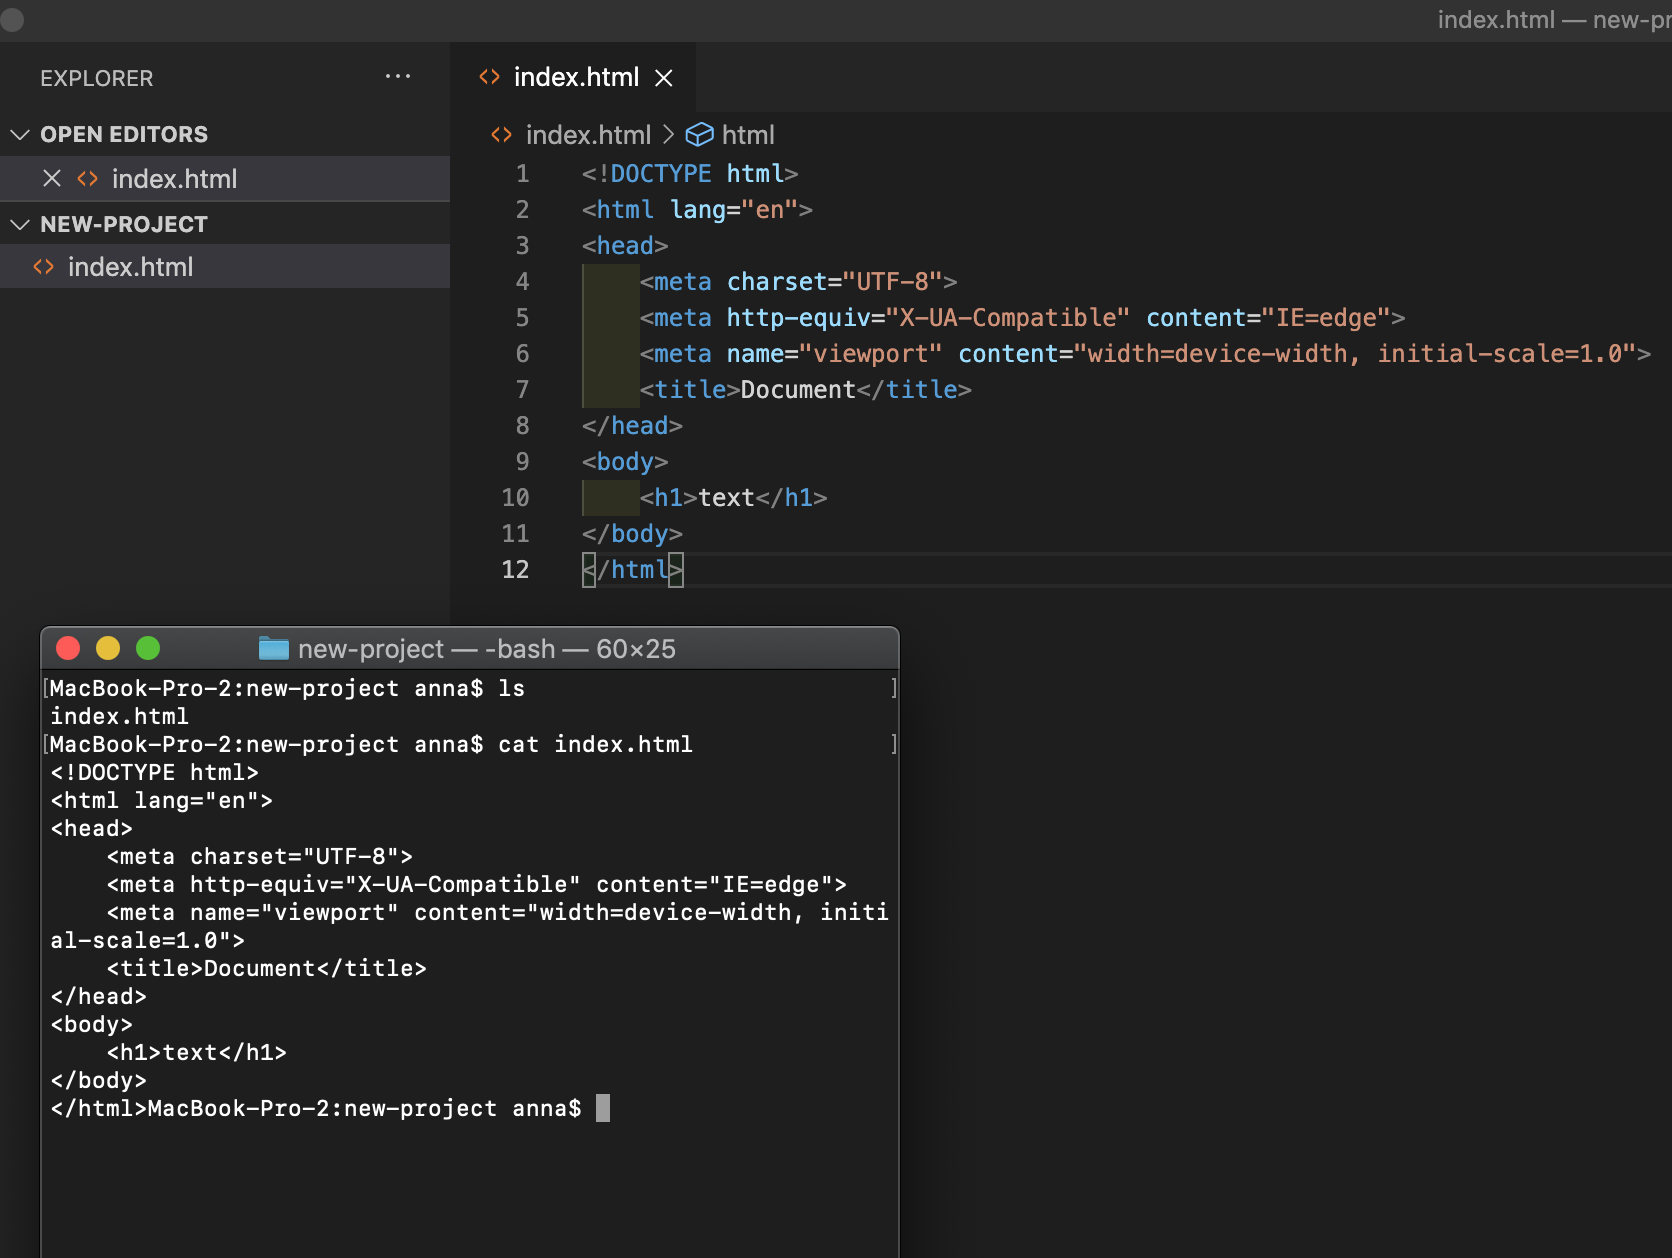Select index.html breadcrumb item
The height and width of the screenshot is (1258, 1672).
click(x=588, y=135)
